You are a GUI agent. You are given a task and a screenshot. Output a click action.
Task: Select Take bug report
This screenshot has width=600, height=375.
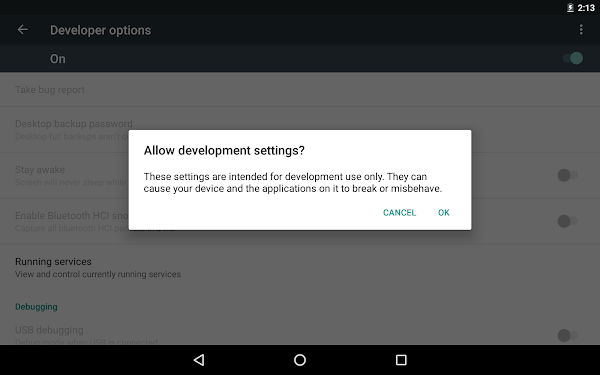pos(300,90)
